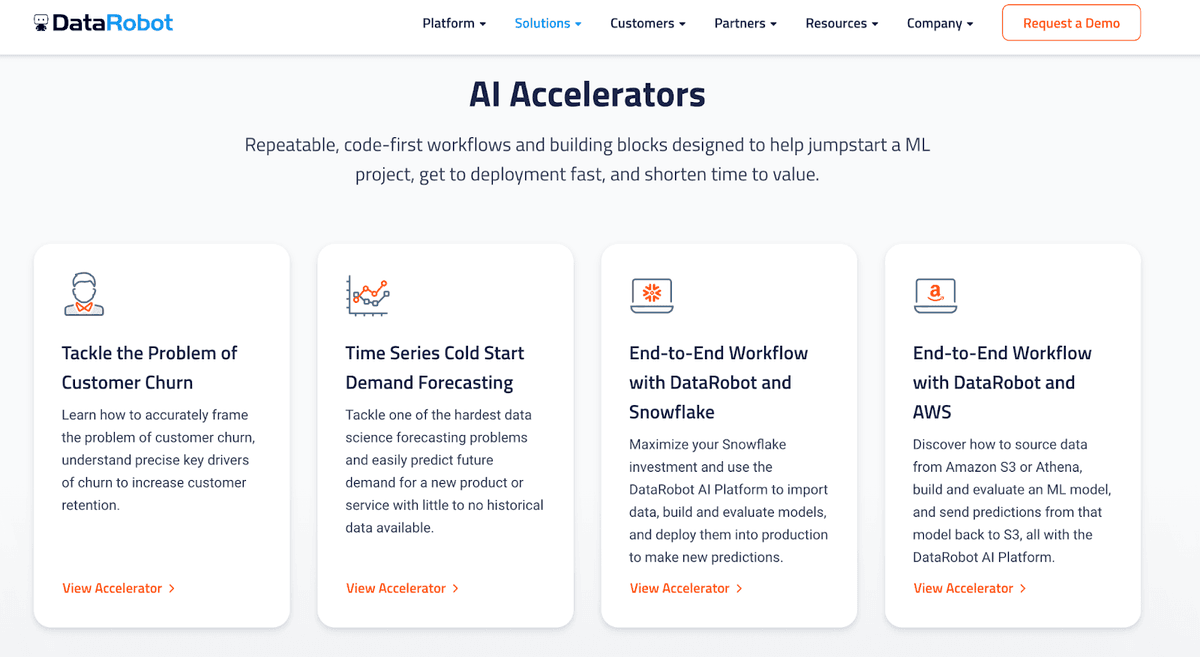This screenshot has height=657, width=1200.
Task: Open the Resources dropdown
Action: click(841, 22)
